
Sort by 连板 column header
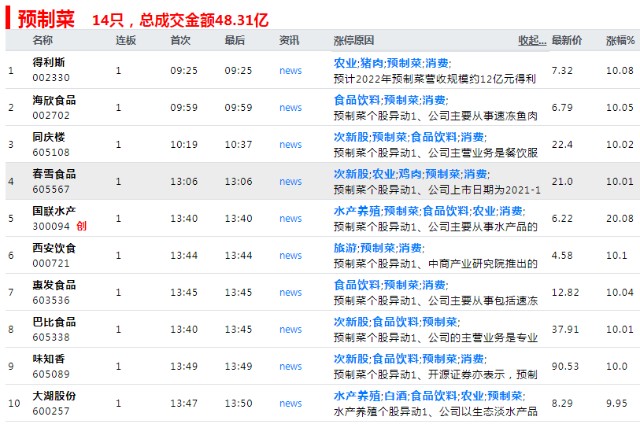pyautogui.click(x=126, y=40)
